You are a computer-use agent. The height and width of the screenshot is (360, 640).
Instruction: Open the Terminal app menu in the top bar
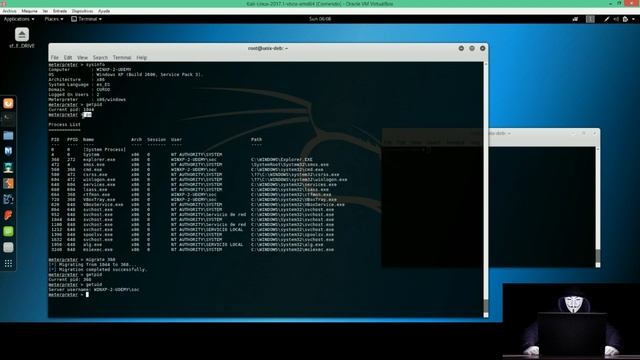point(87,19)
